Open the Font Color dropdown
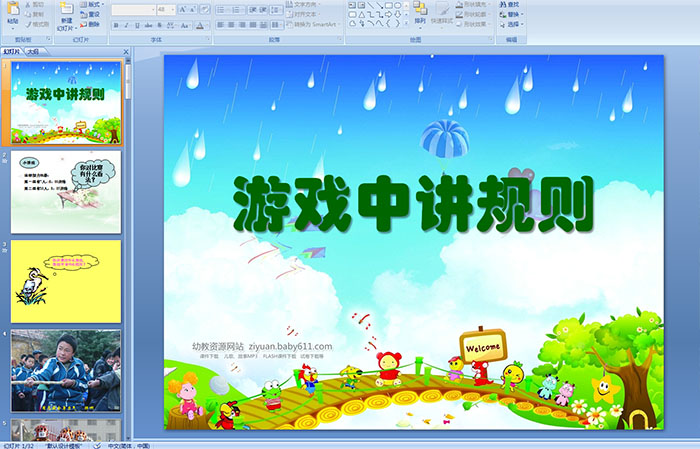700x449 pixels. pyautogui.click(x=202, y=25)
